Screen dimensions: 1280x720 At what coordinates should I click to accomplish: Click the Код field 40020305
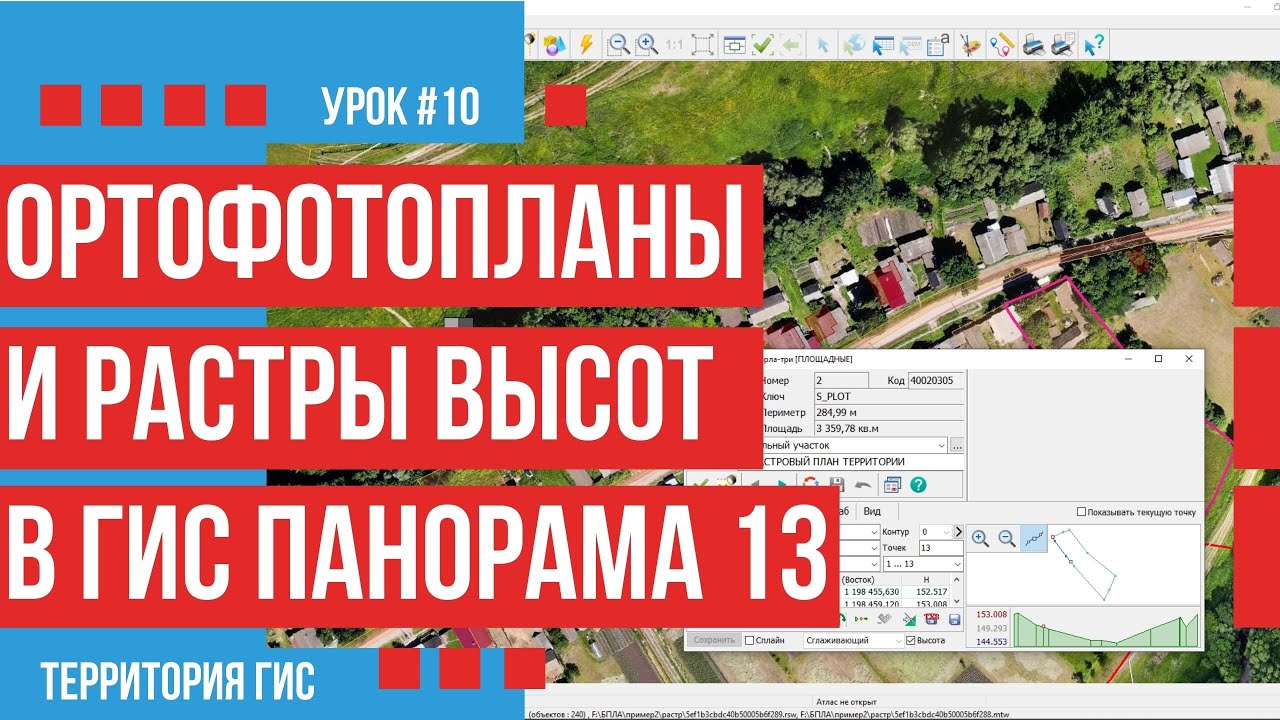click(x=936, y=380)
